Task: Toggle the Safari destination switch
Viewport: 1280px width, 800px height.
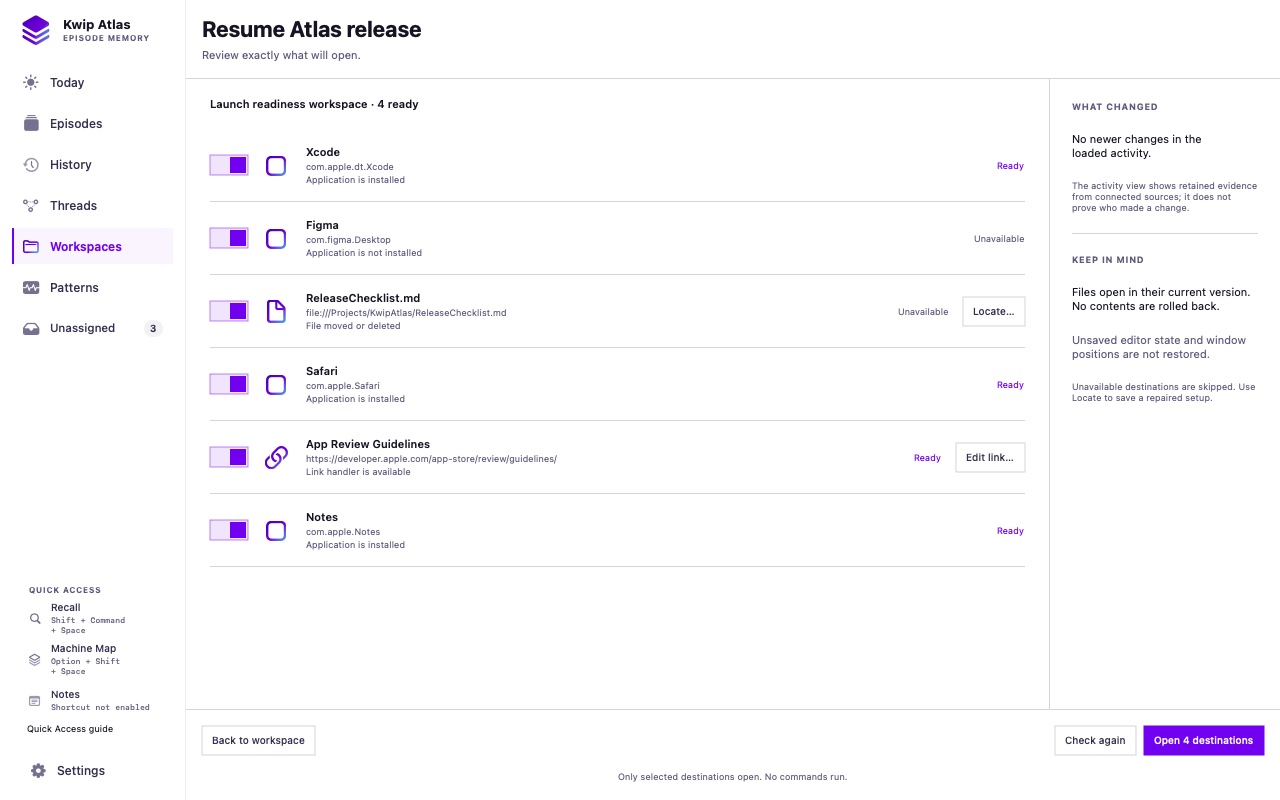Action: click(x=229, y=384)
